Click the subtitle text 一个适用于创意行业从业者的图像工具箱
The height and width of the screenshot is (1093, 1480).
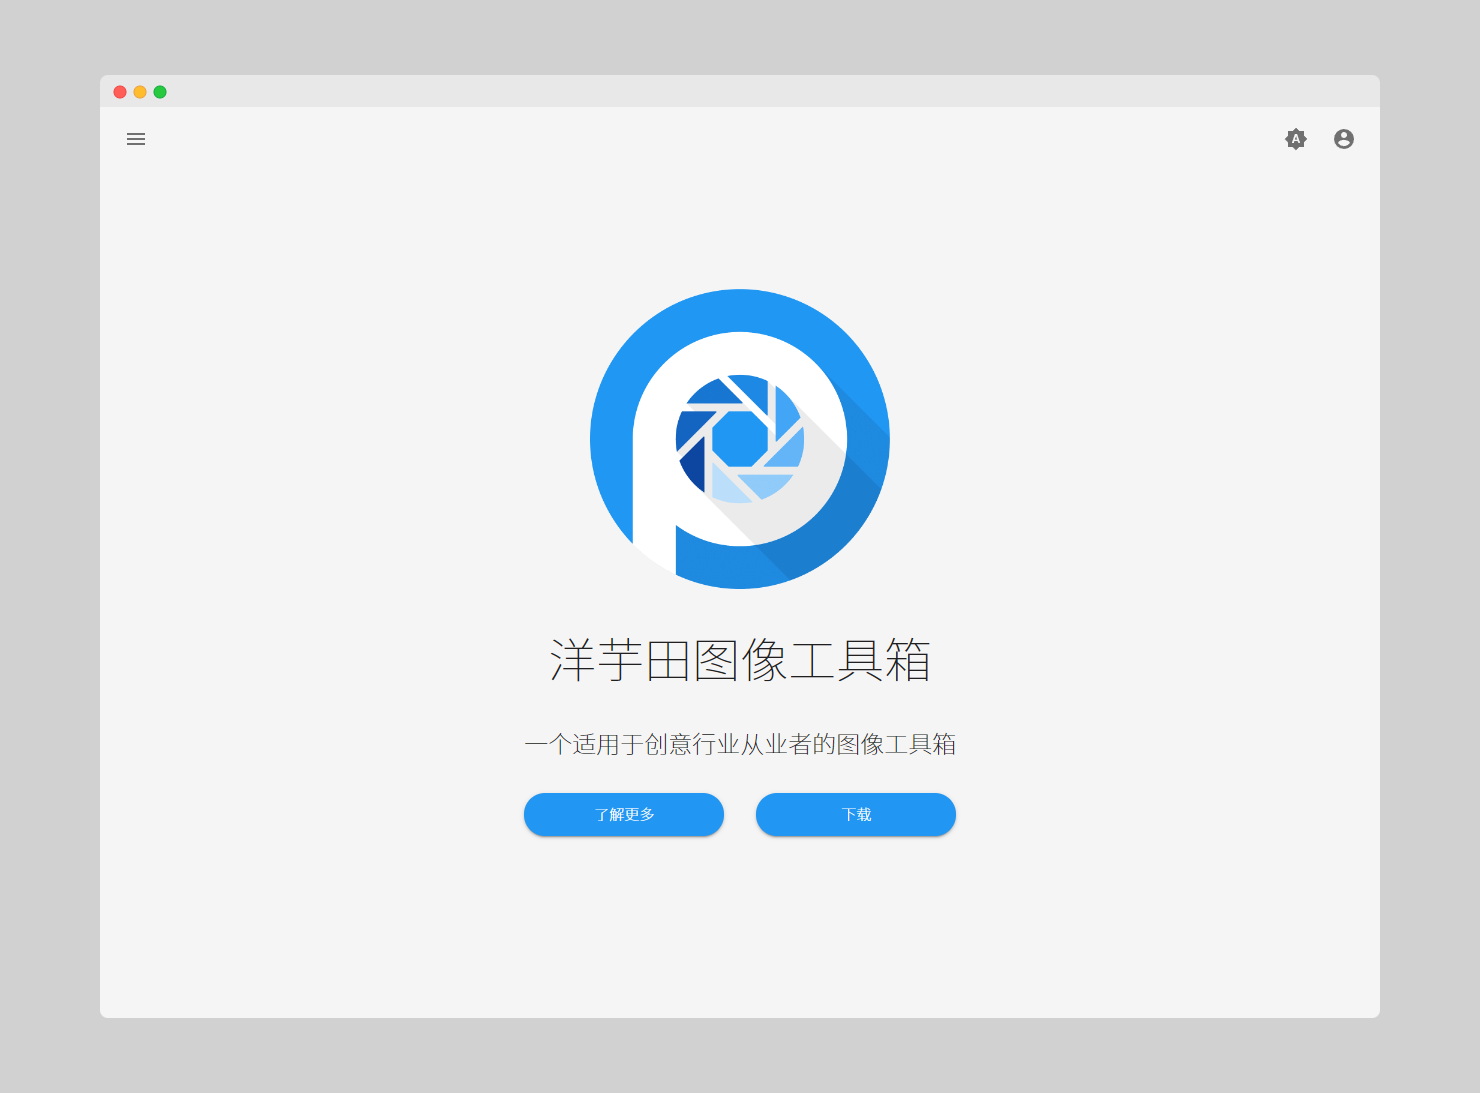tap(740, 744)
